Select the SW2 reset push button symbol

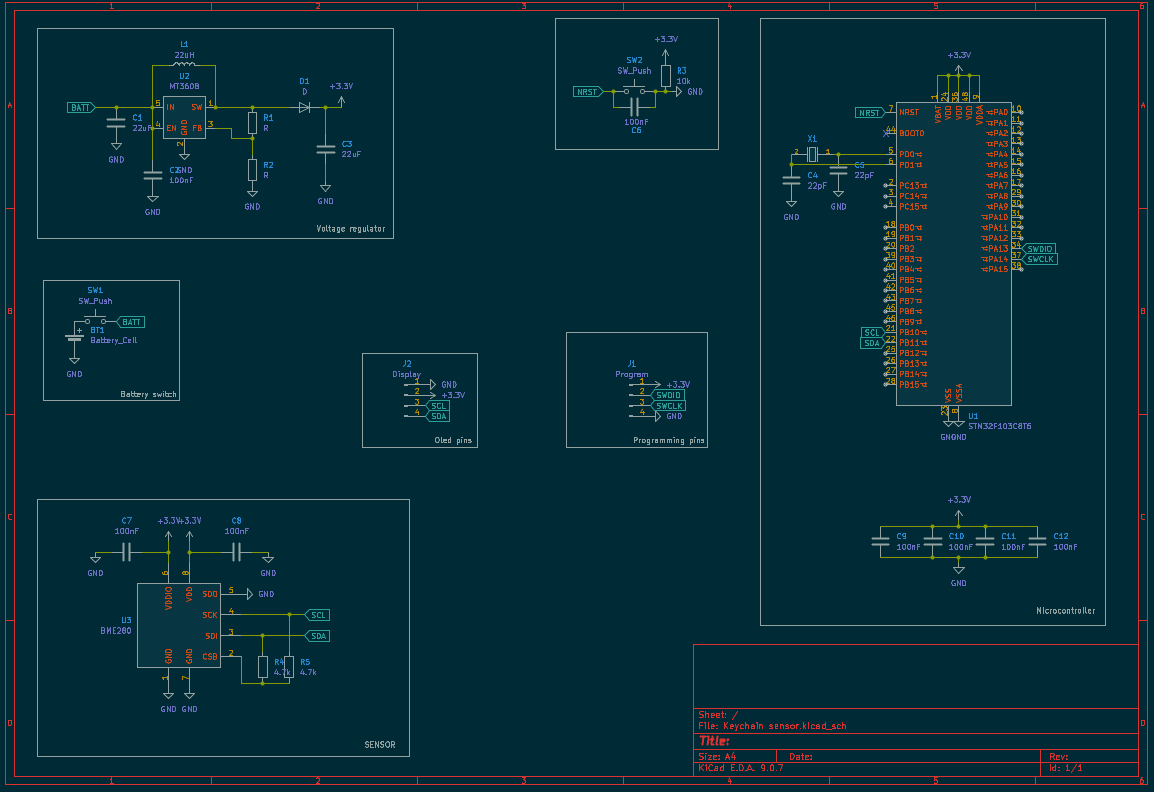point(634,91)
